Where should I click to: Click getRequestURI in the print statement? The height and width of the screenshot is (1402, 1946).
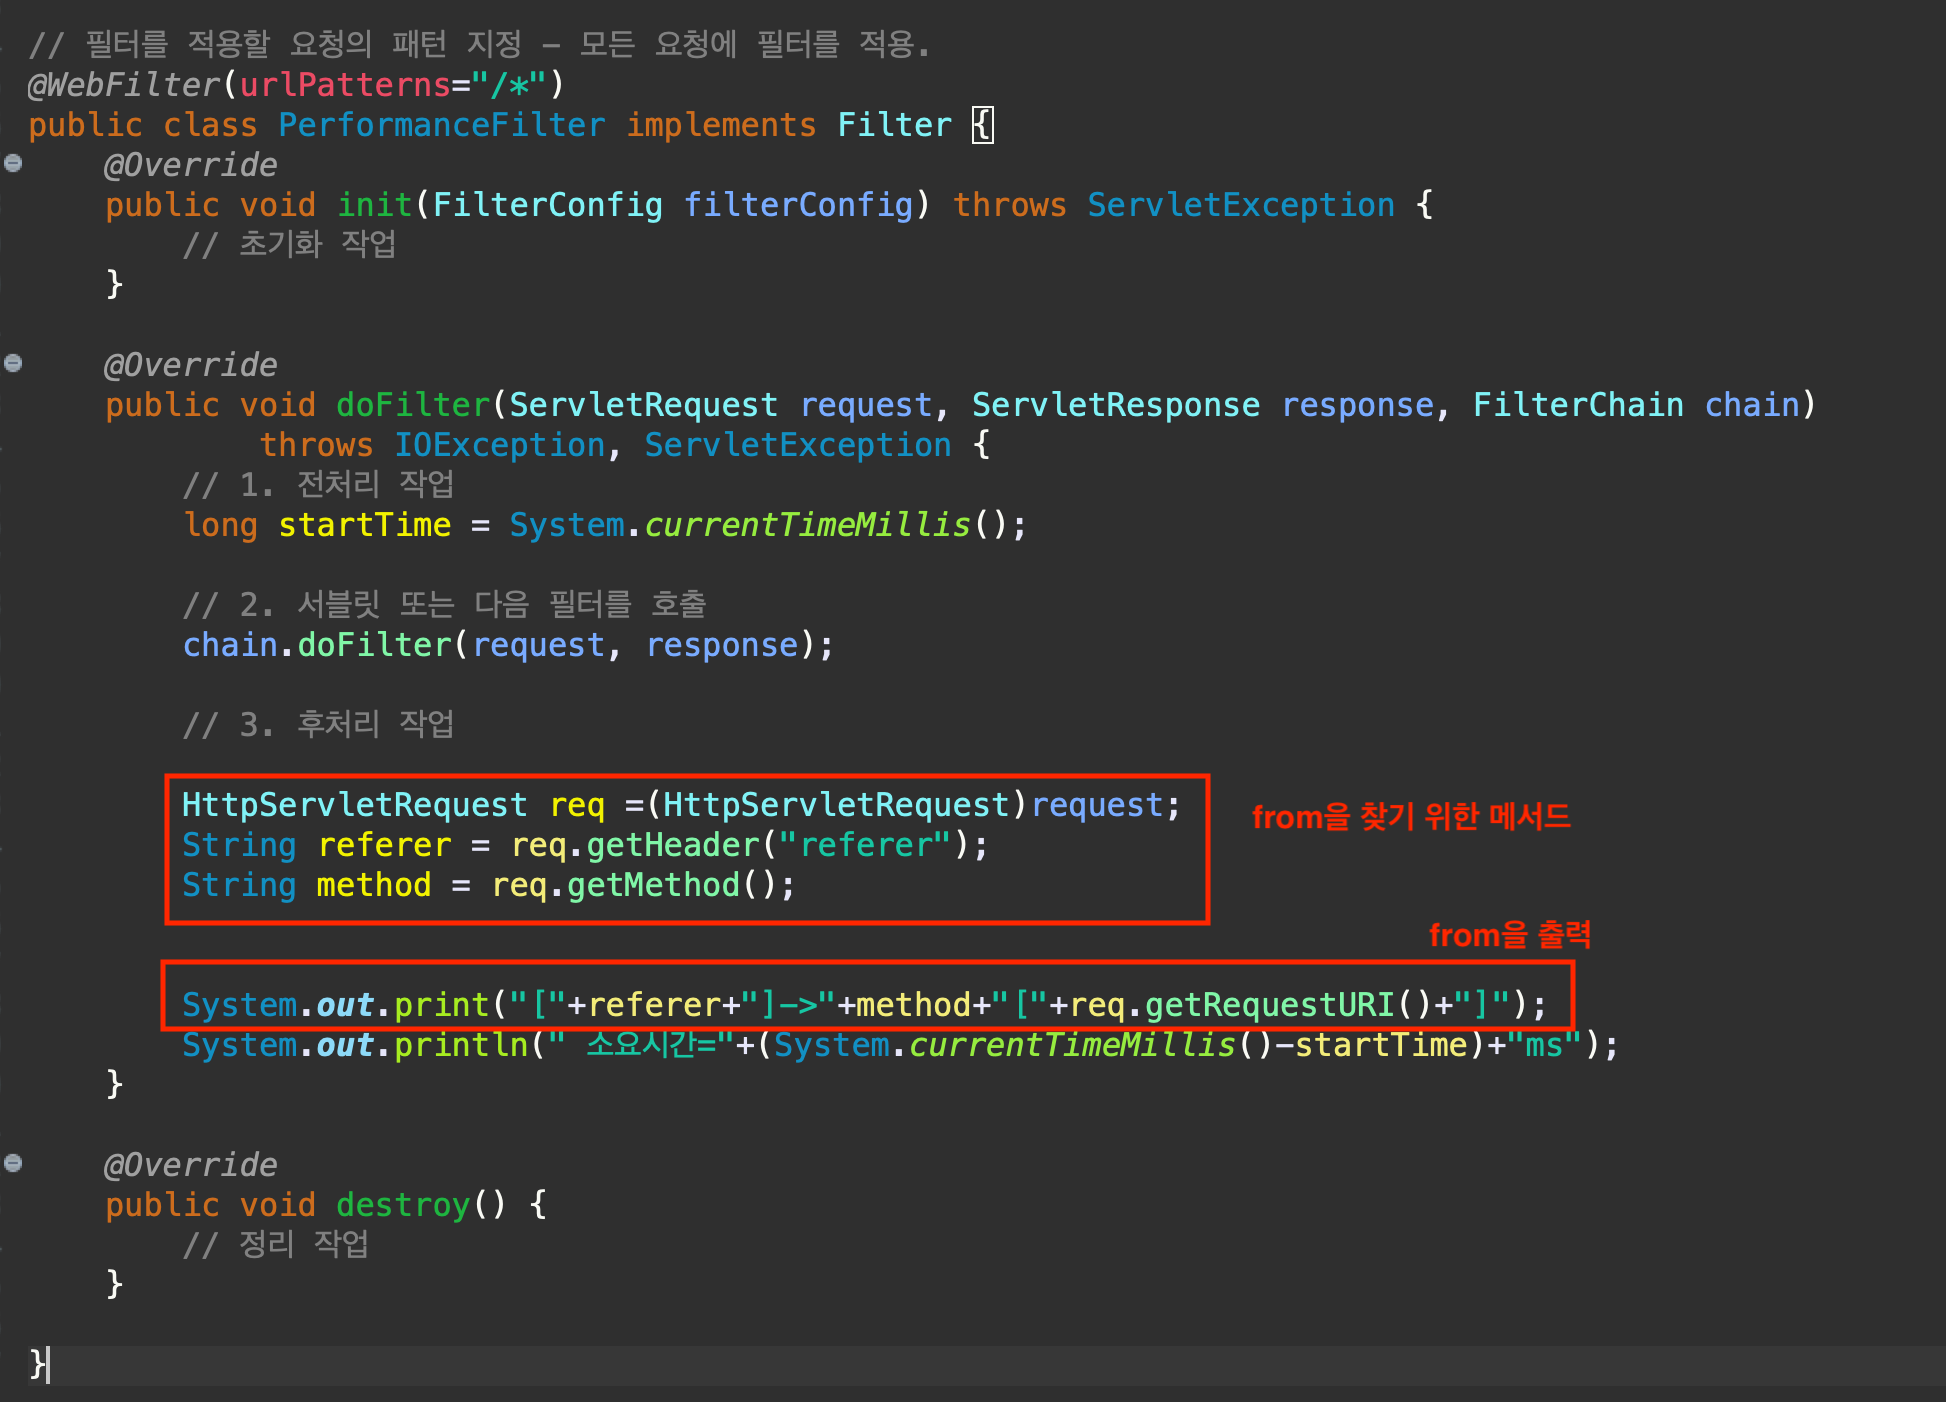tap(1268, 1005)
